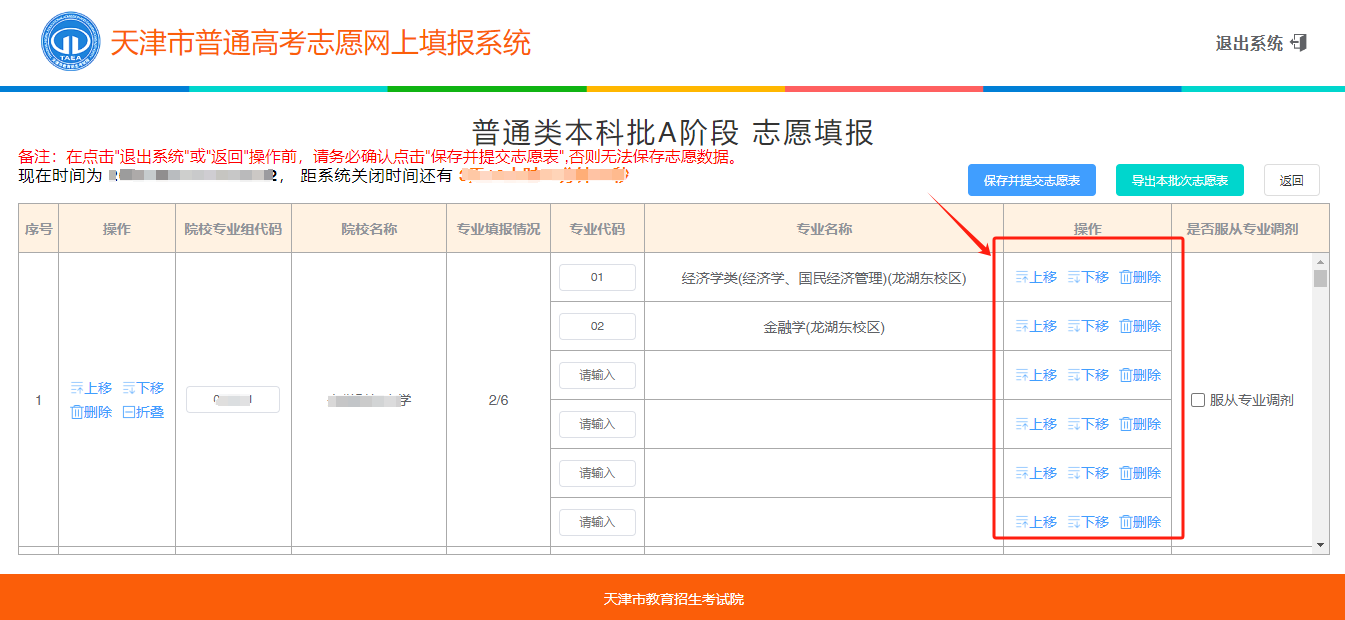
Task: Delete the sixth major row
Action: pyautogui.click(x=1140, y=522)
